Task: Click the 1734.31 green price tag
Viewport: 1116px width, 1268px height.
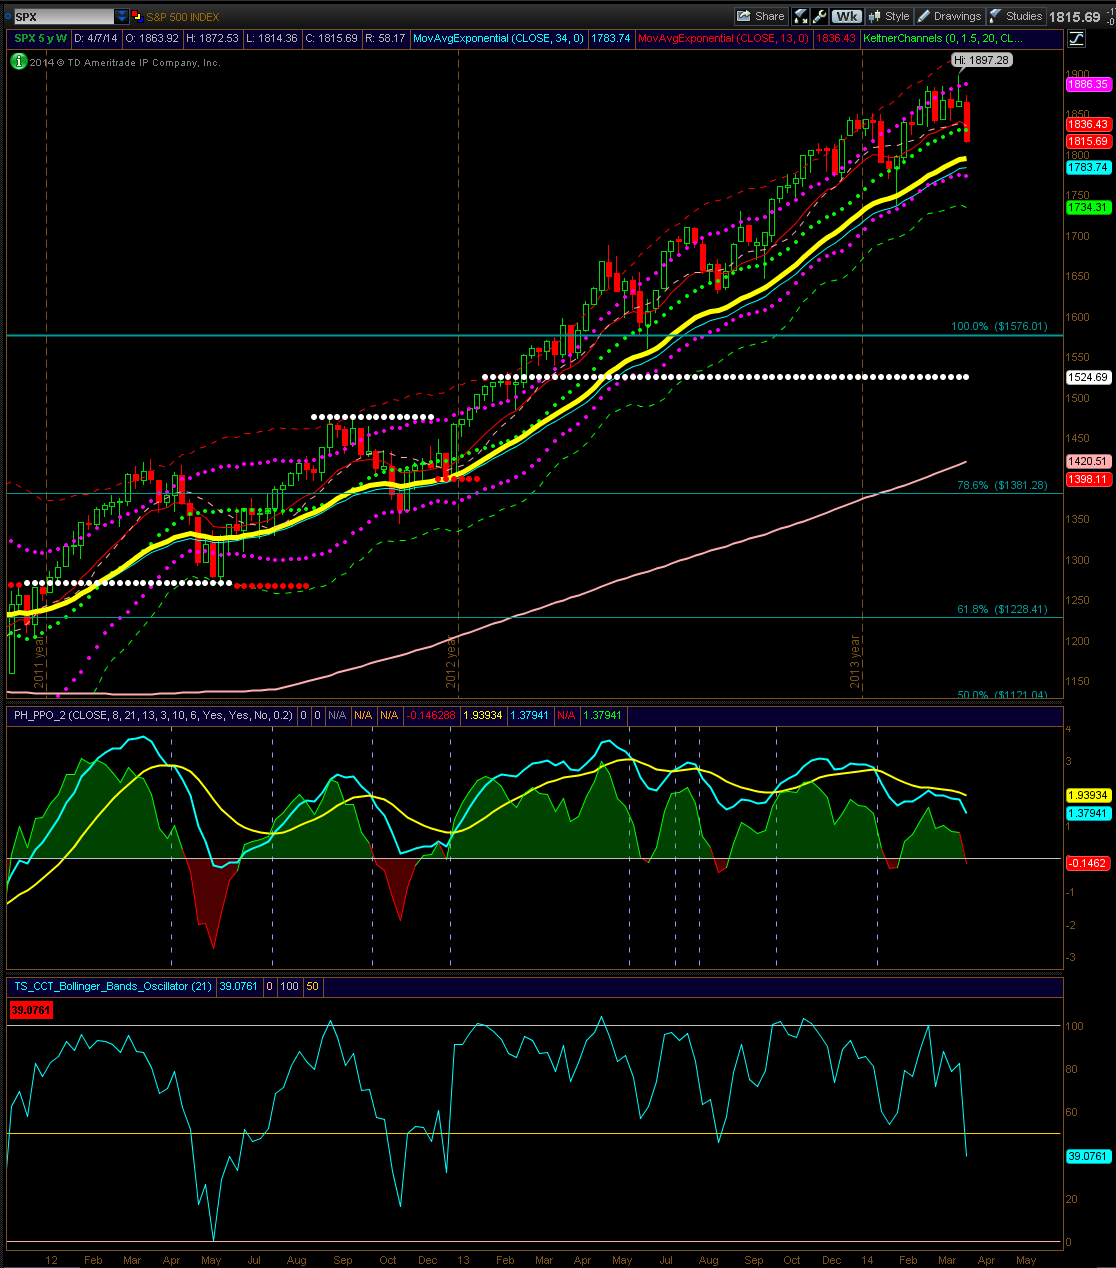Action: pyautogui.click(x=1088, y=207)
